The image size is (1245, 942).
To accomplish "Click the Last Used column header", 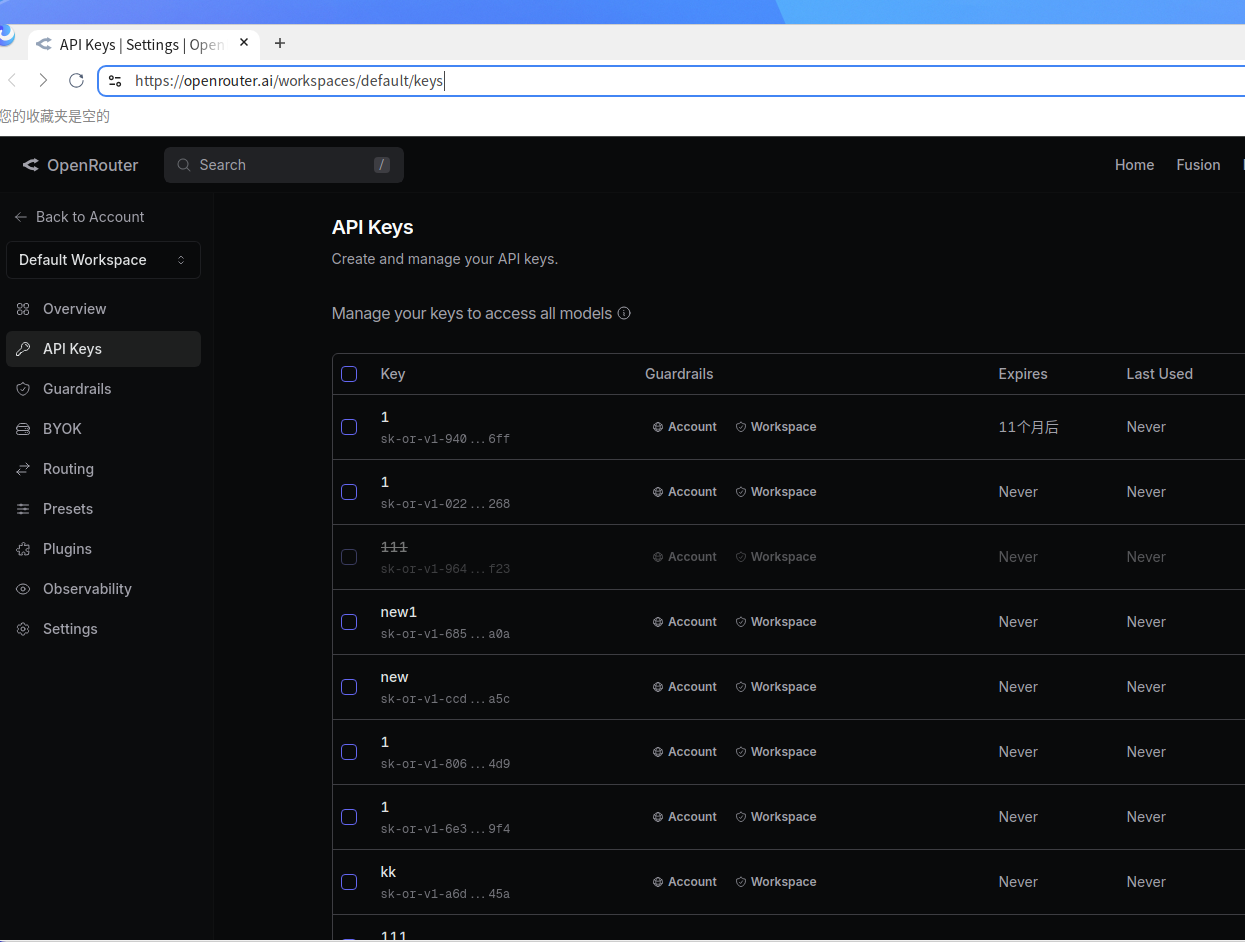I will tap(1159, 374).
